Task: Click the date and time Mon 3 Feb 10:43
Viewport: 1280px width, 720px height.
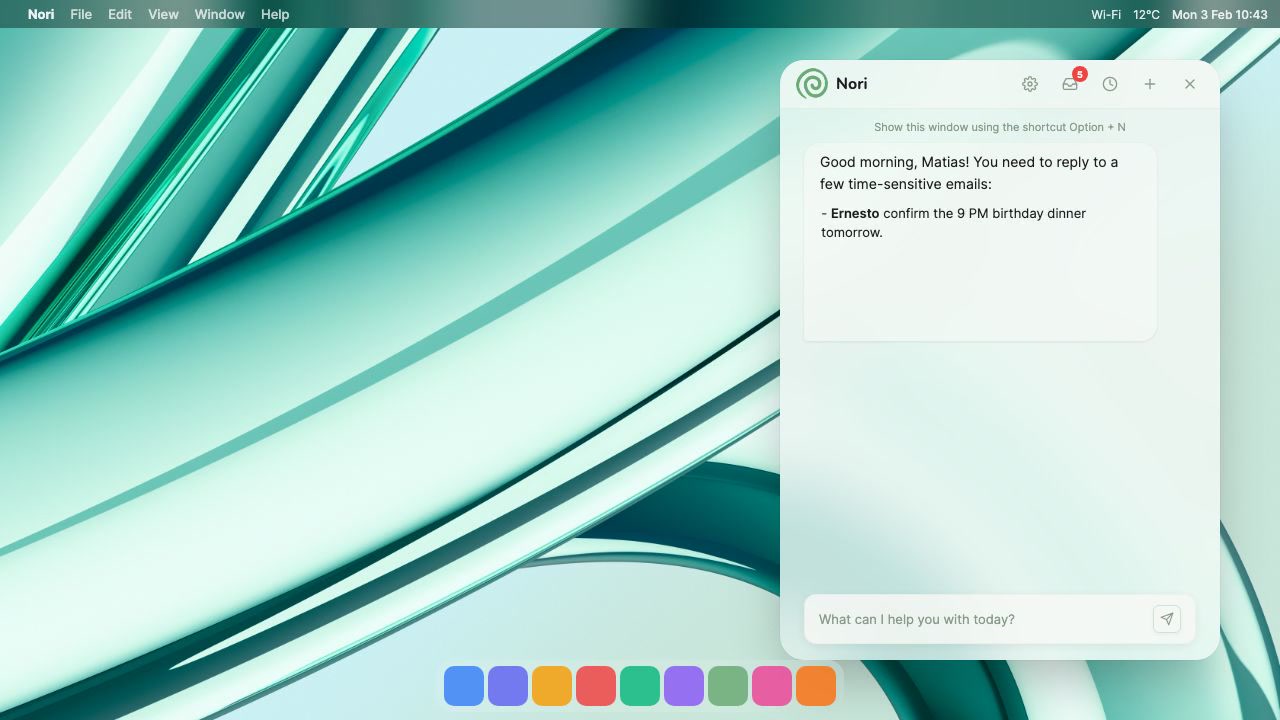Action: [1220, 14]
